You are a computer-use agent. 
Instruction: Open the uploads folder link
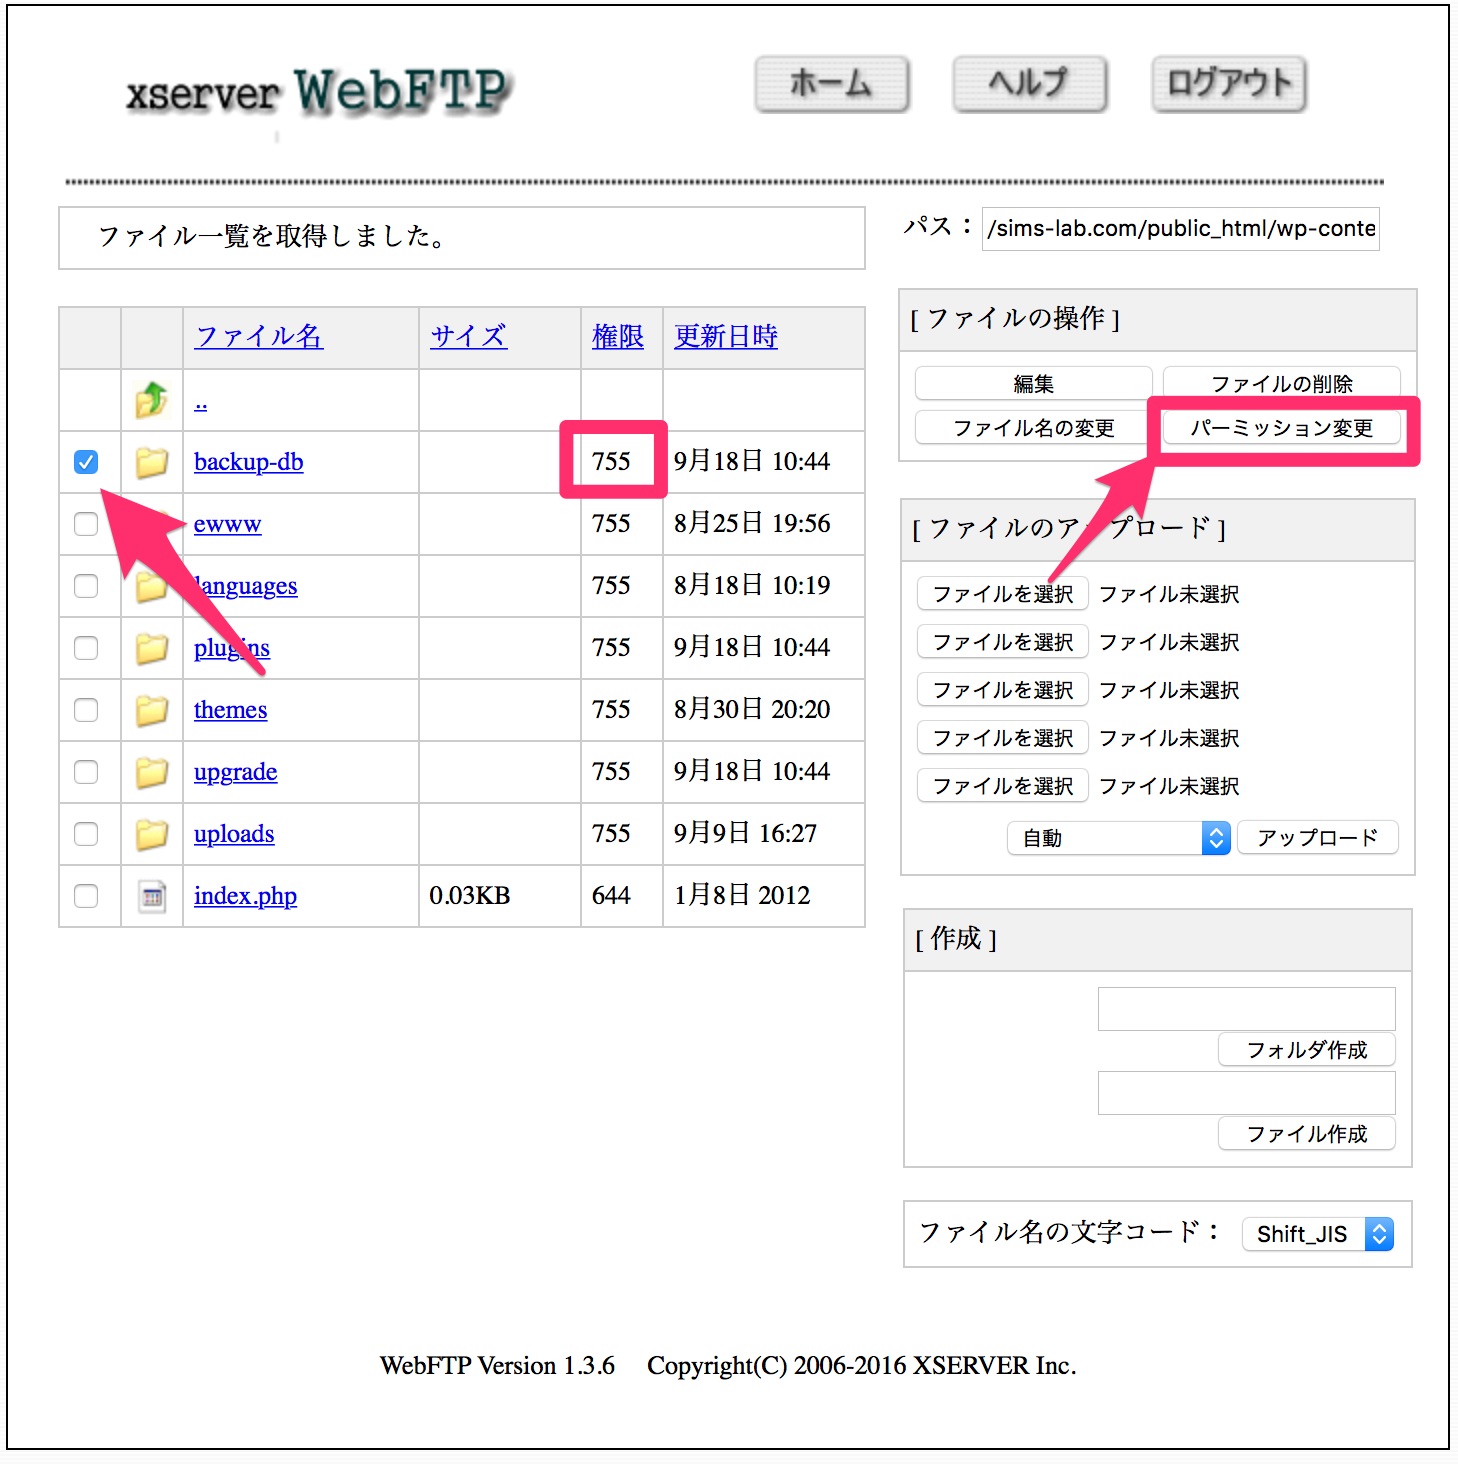234,834
